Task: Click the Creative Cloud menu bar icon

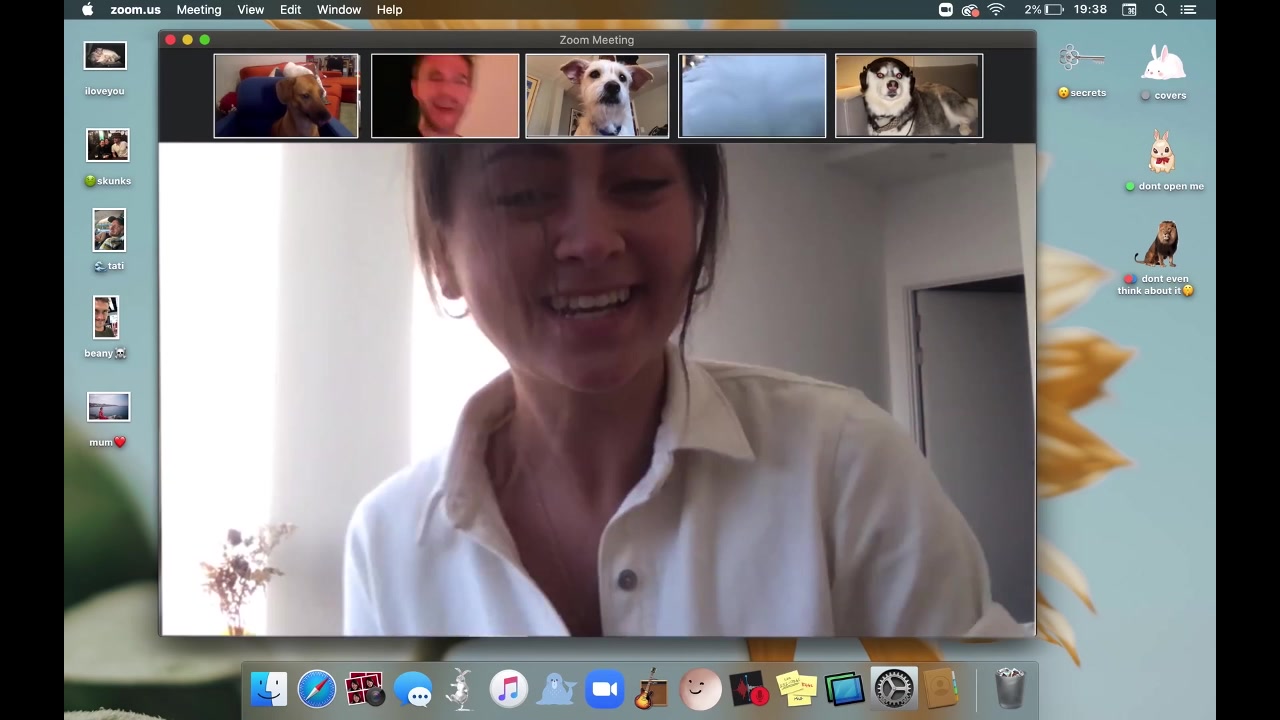Action: tap(970, 10)
